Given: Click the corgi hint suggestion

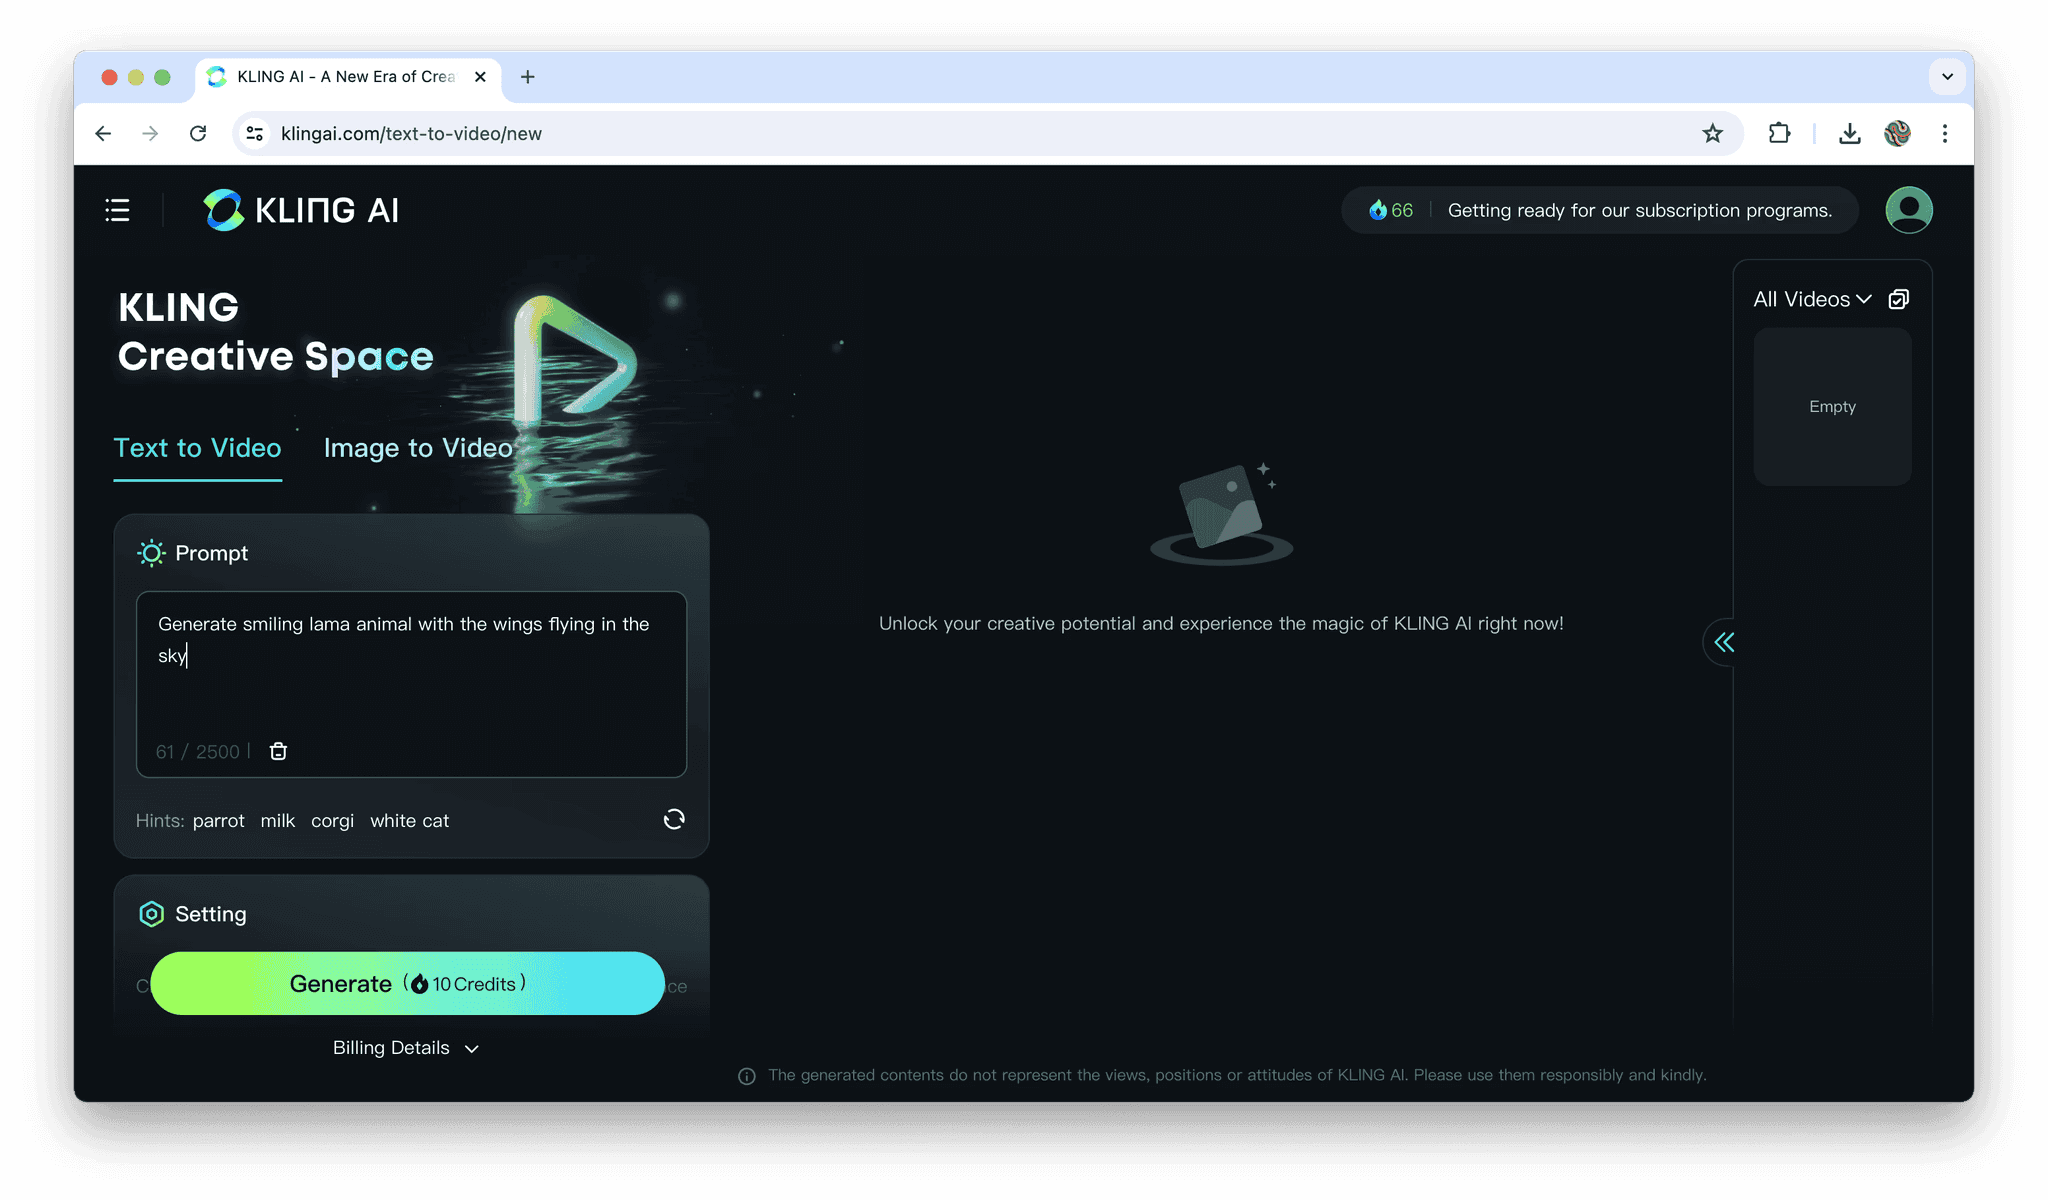Looking at the screenshot, I should tap(331, 819).
